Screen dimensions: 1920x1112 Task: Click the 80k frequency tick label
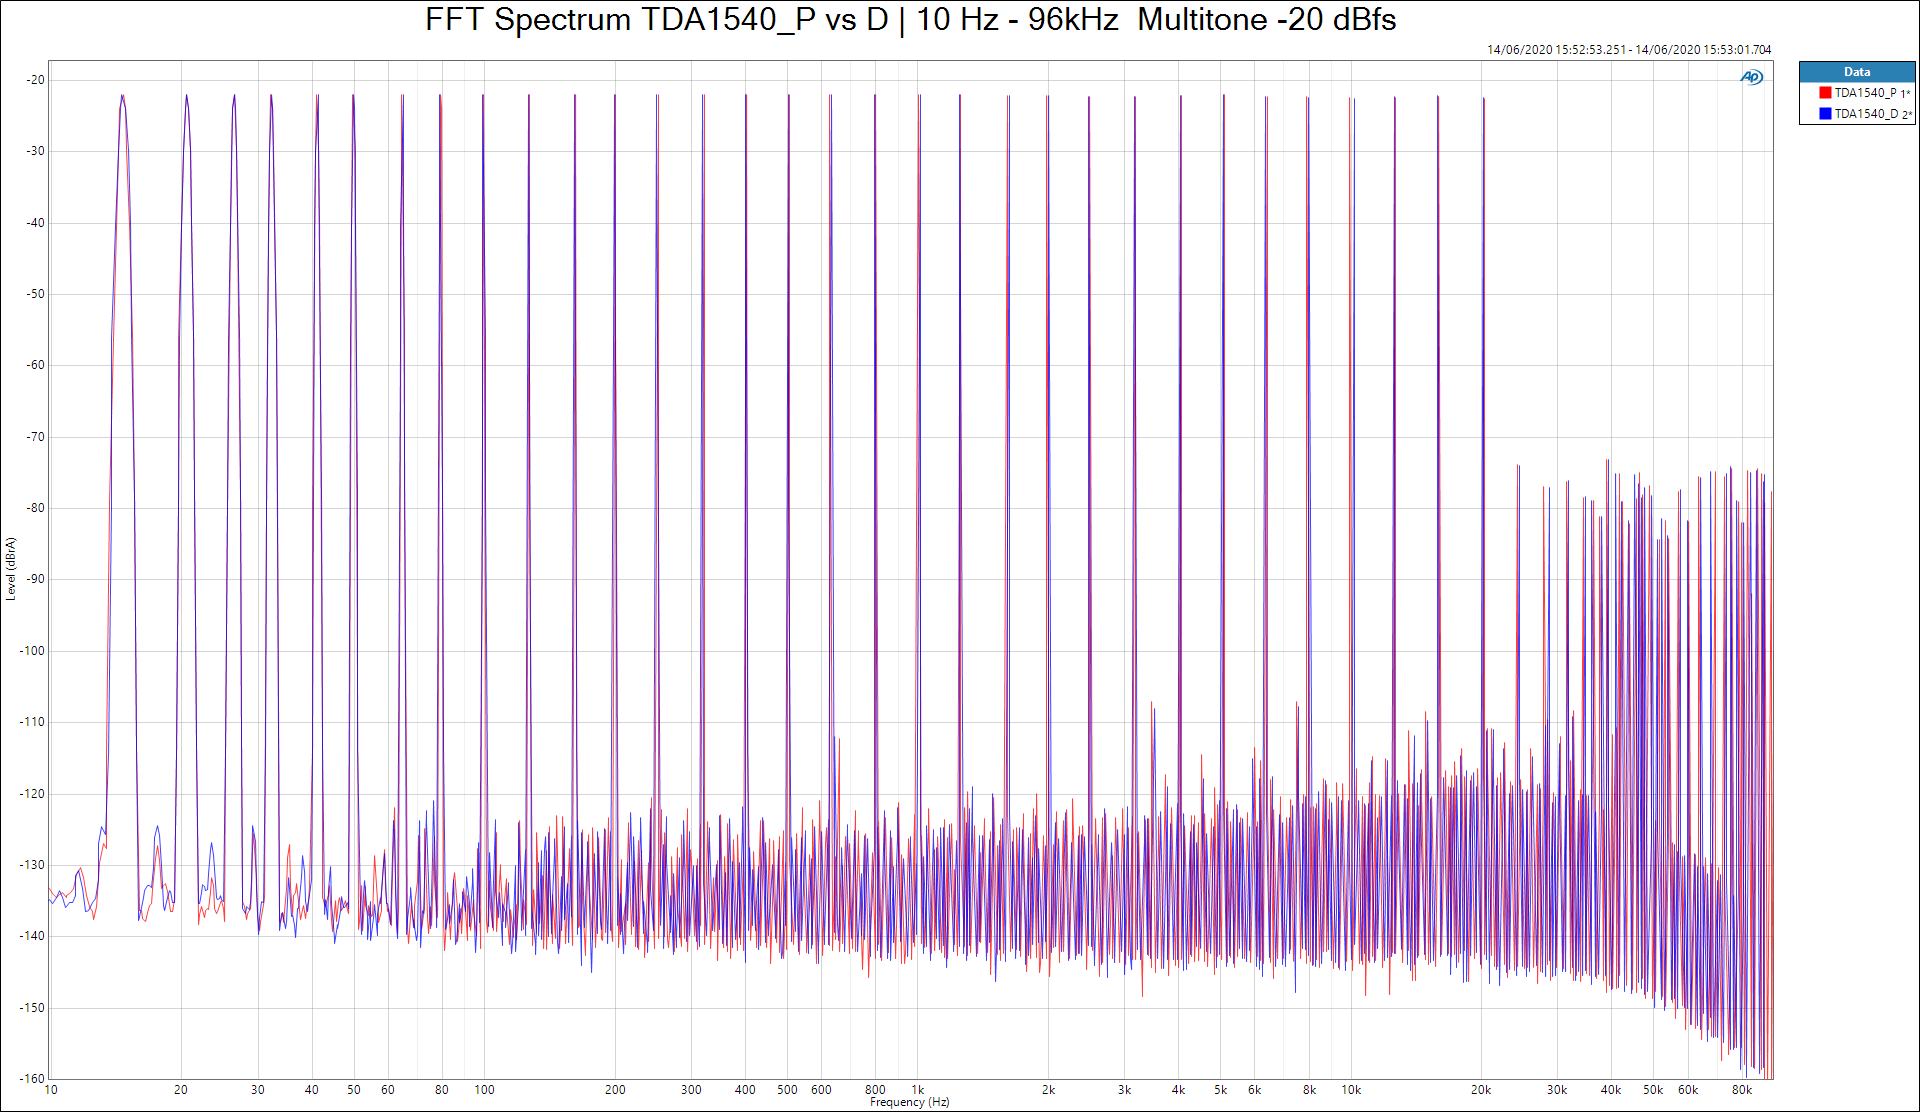[1741, 1090]
